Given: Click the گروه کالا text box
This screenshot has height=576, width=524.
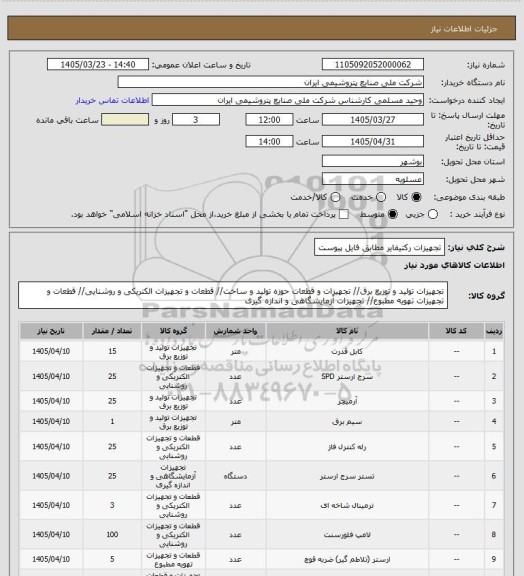Looking at the screenshot, I should click(x=233, y=296).
